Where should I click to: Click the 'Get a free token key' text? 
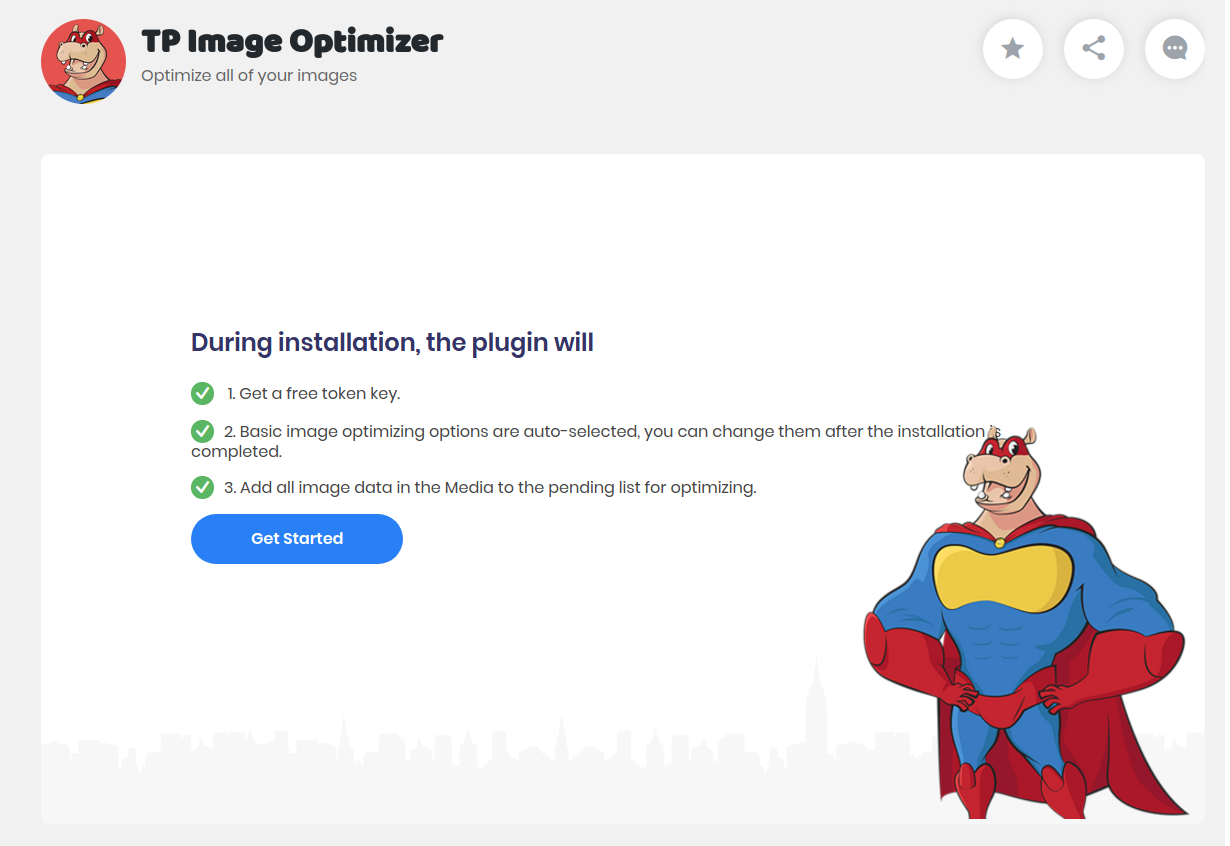pyautogui.click(x=314, y=393)
